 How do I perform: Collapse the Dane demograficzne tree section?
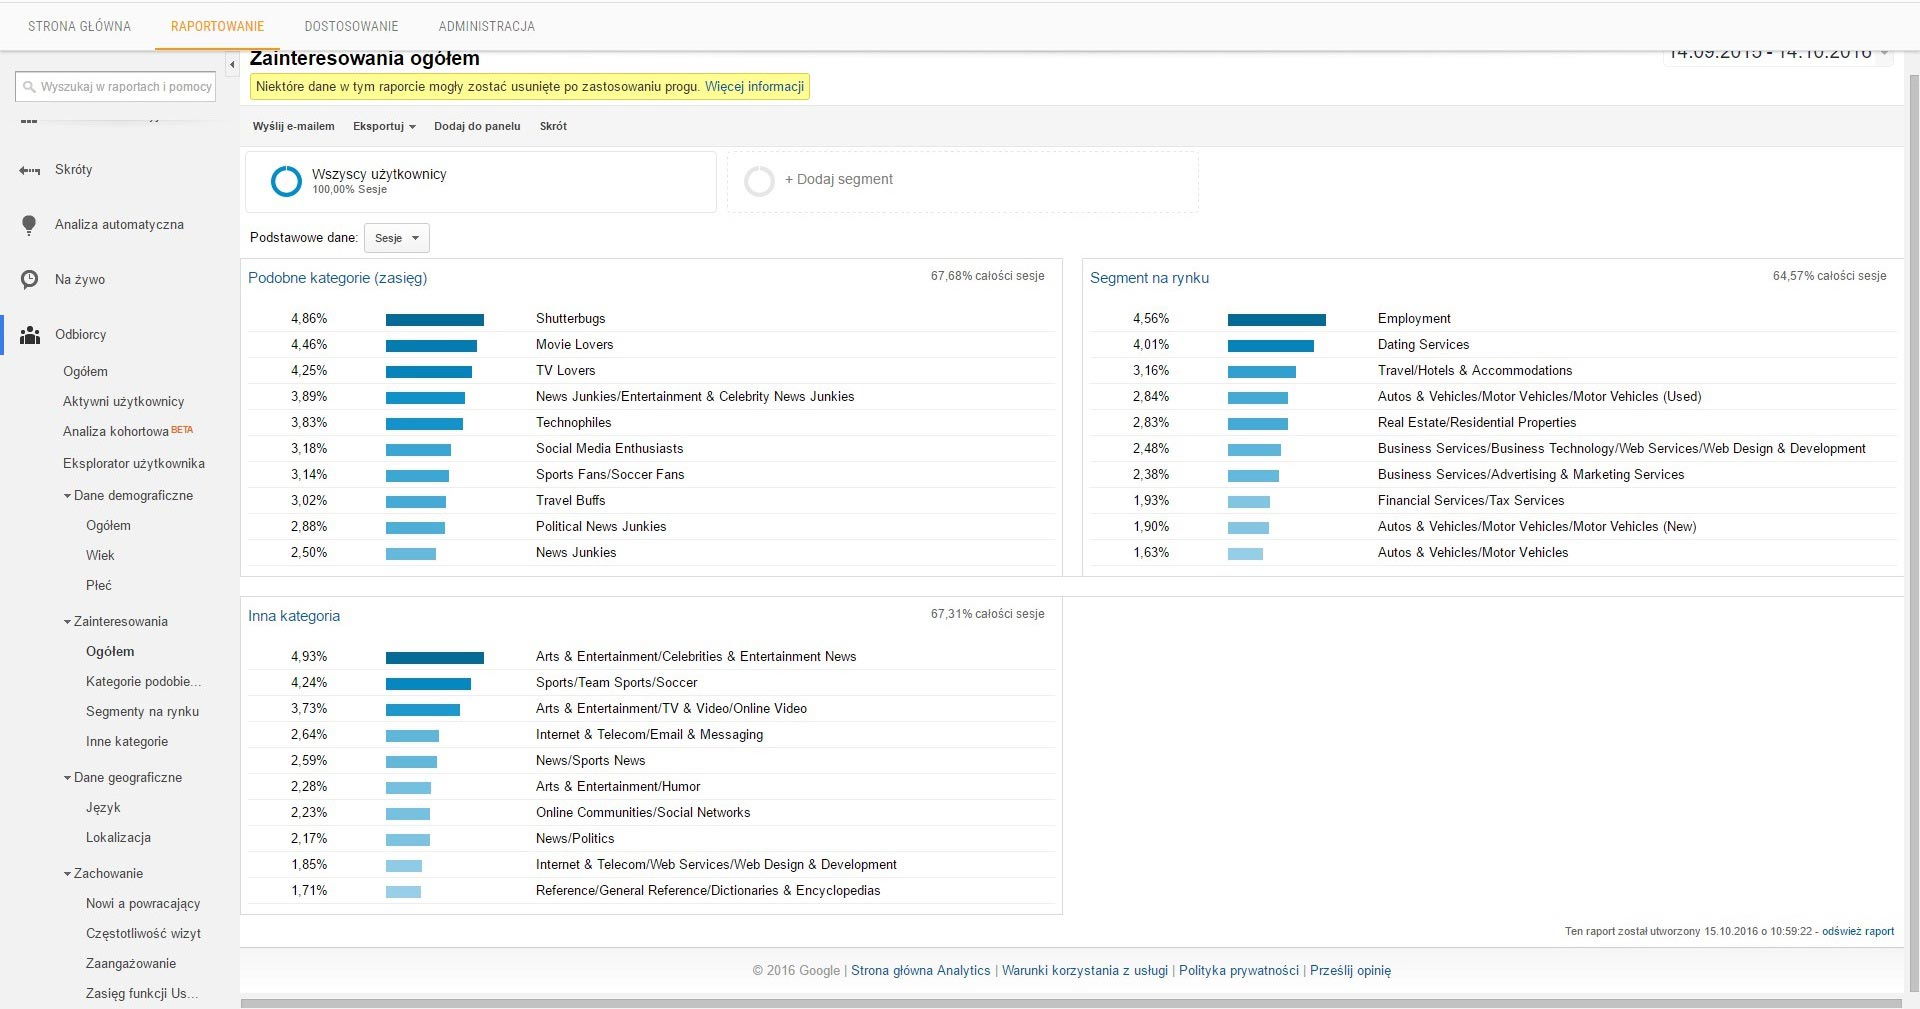[x=67, y=496]
